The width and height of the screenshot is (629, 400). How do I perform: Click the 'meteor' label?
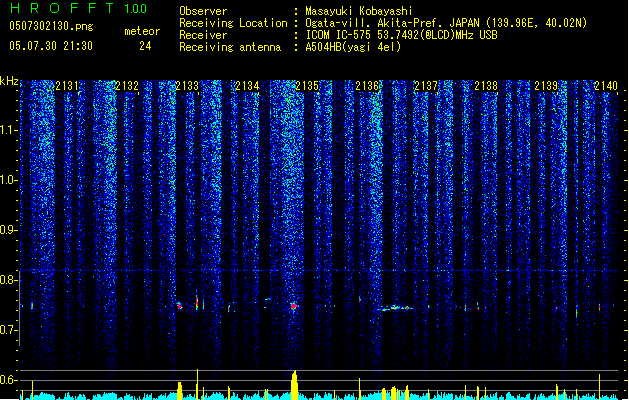click(x=142, y=31)
